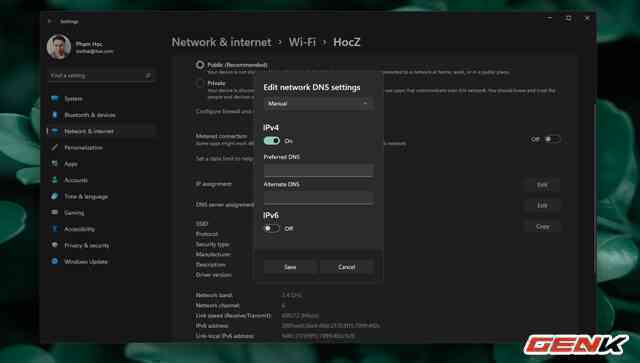Open Privacy & security shield icon
This screenshot has width=640, height=363.
tap(55, 245)
